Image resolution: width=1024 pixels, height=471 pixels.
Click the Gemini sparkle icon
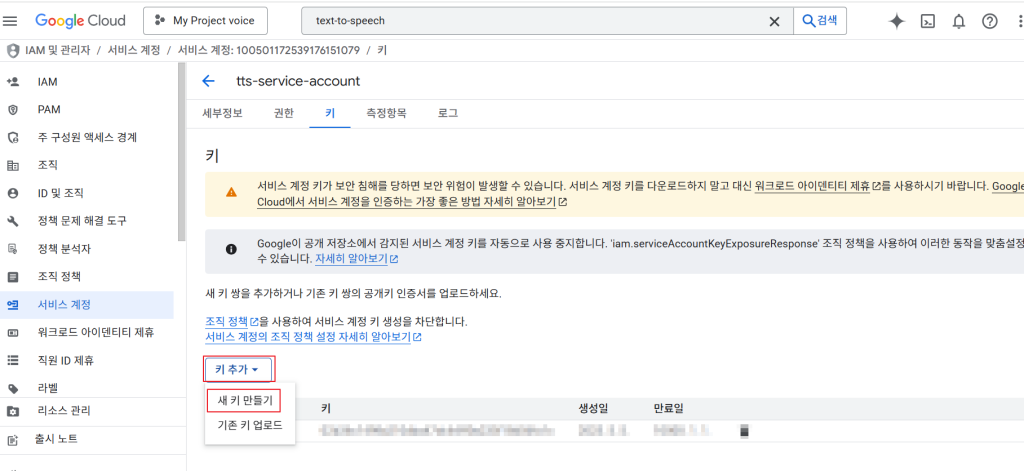(897, 21)
